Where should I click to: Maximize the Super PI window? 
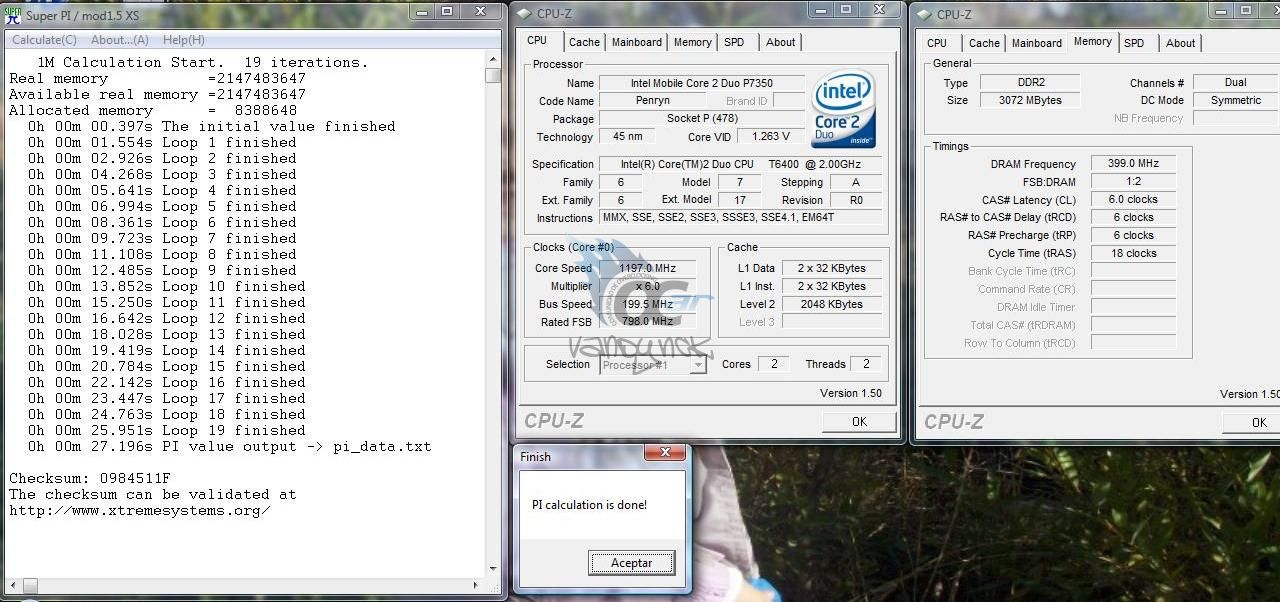click(447, 12)
